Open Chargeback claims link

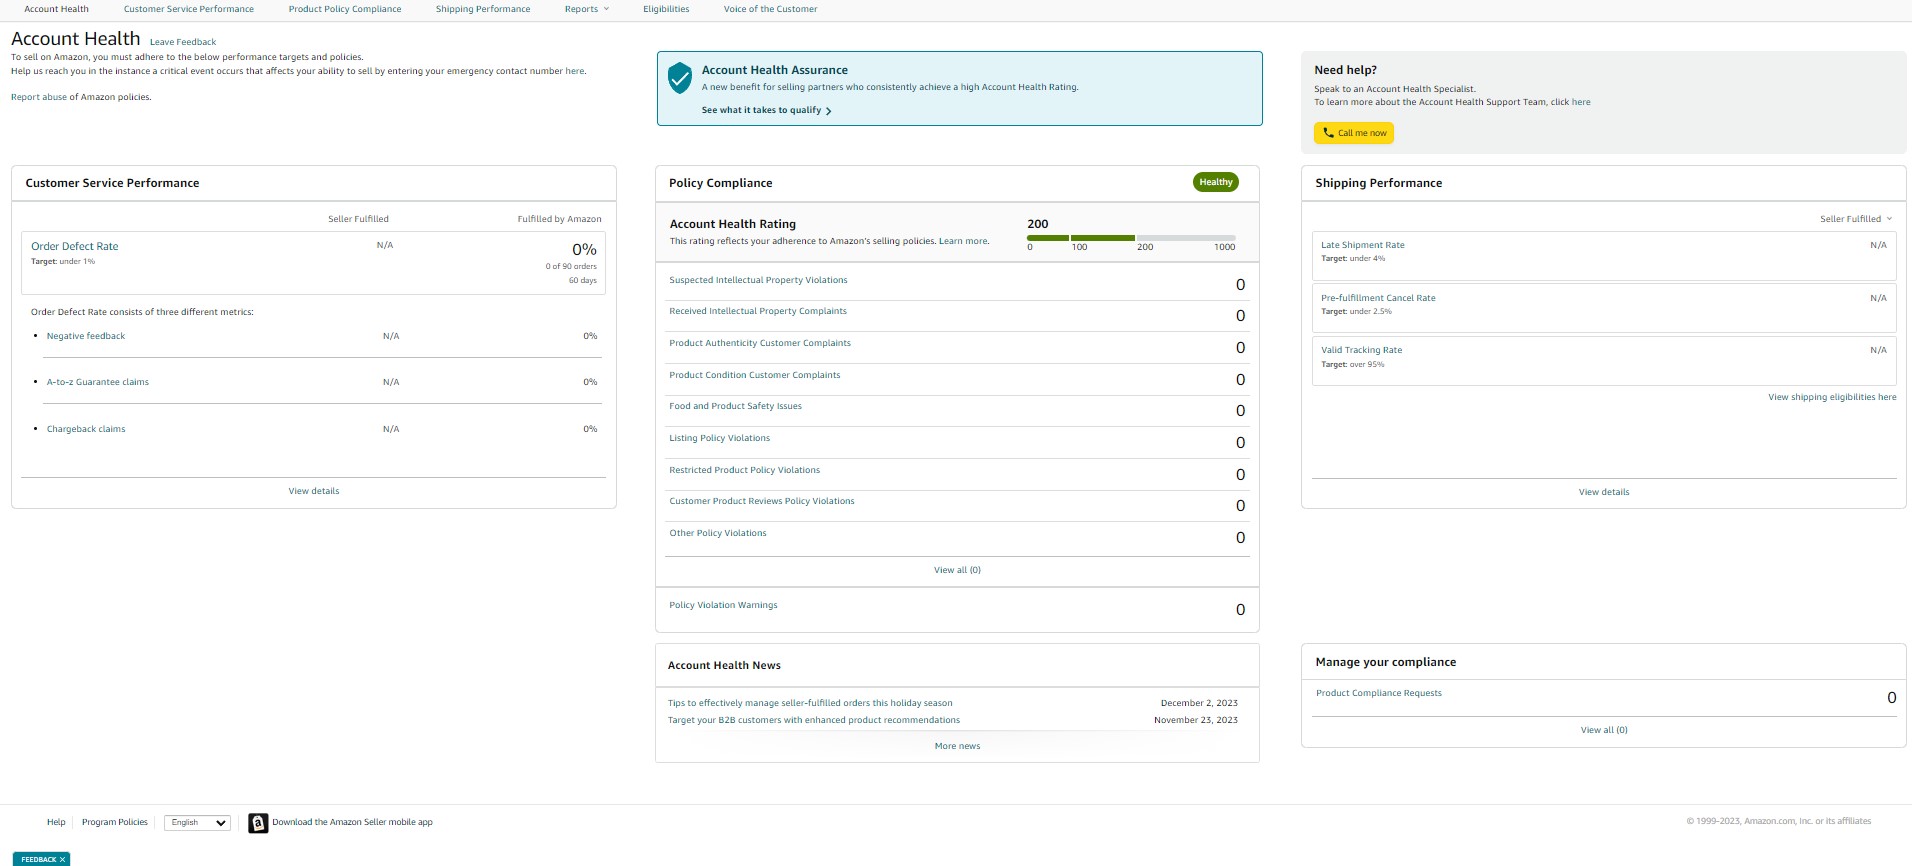coord(86,429)
